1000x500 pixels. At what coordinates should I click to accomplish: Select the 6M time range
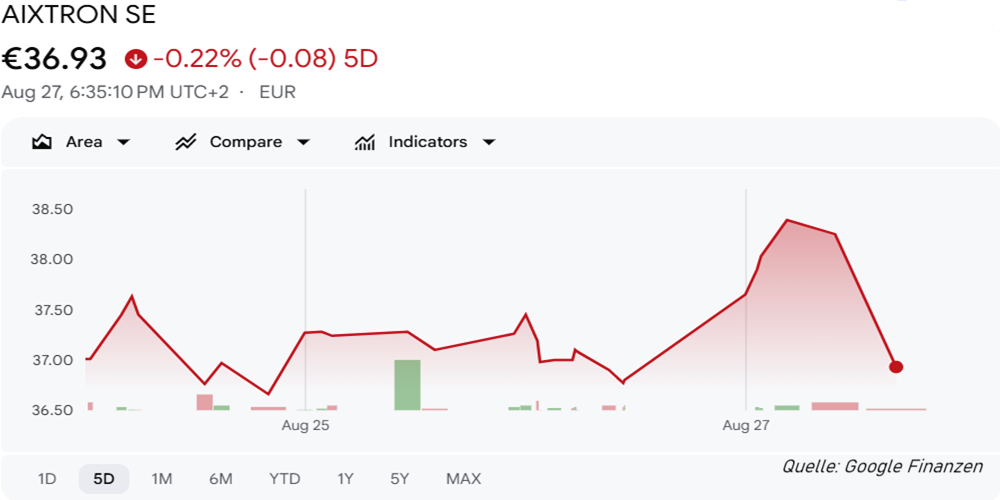[x=221, y=479]
